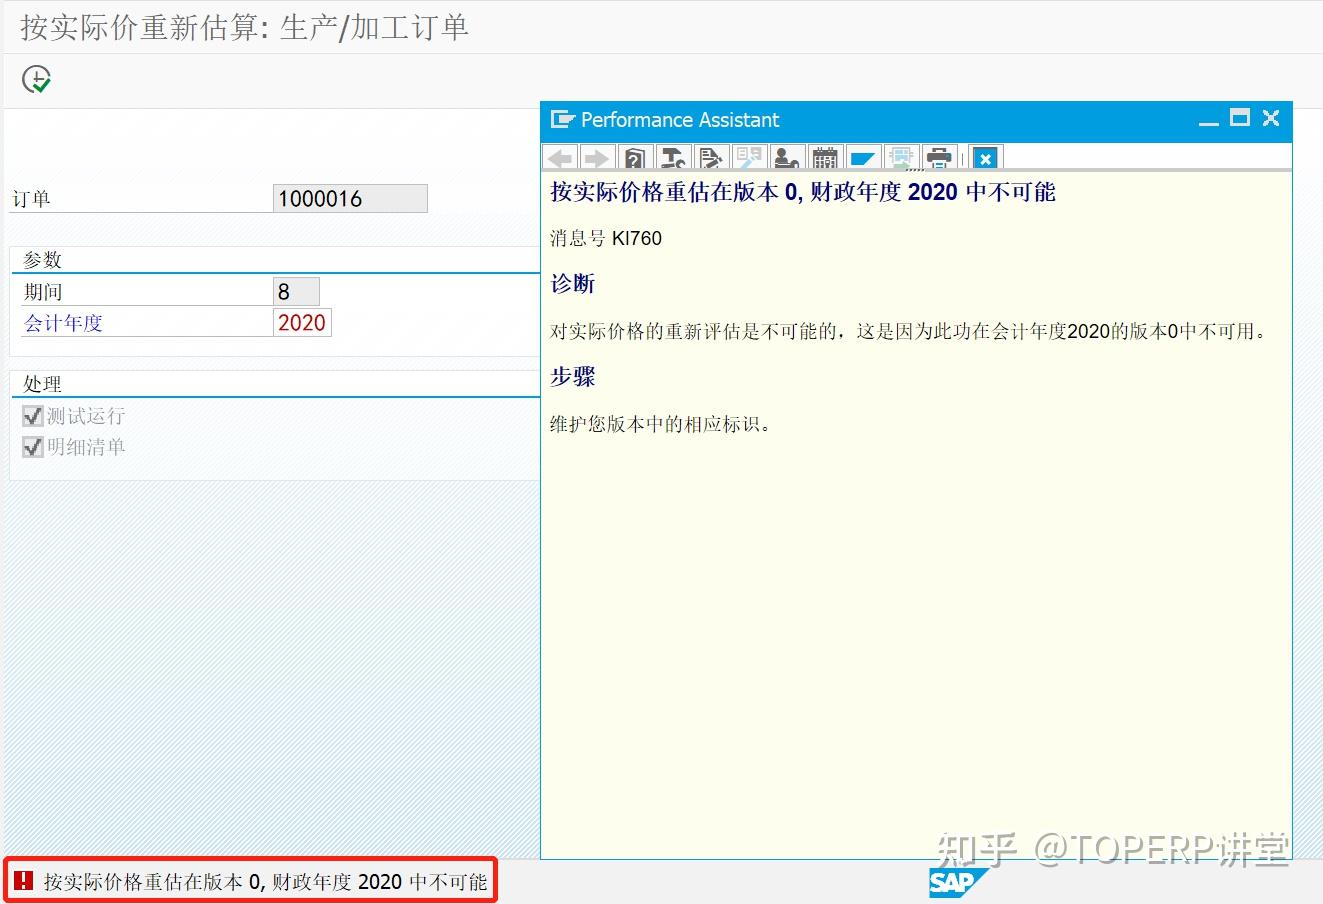Select the 订单 input field showing 1000016
This screenshot has width=1323, height=904.
[349, 197]
